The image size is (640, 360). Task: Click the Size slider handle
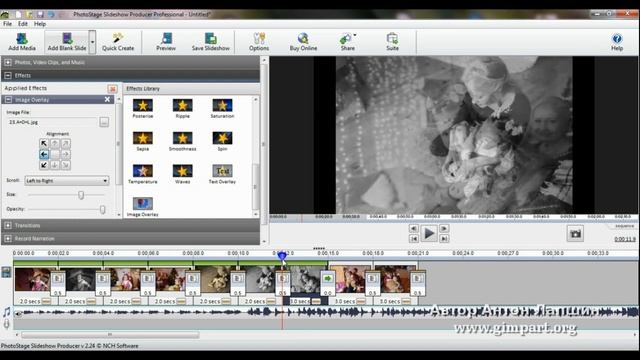click(x=81, y=195)
